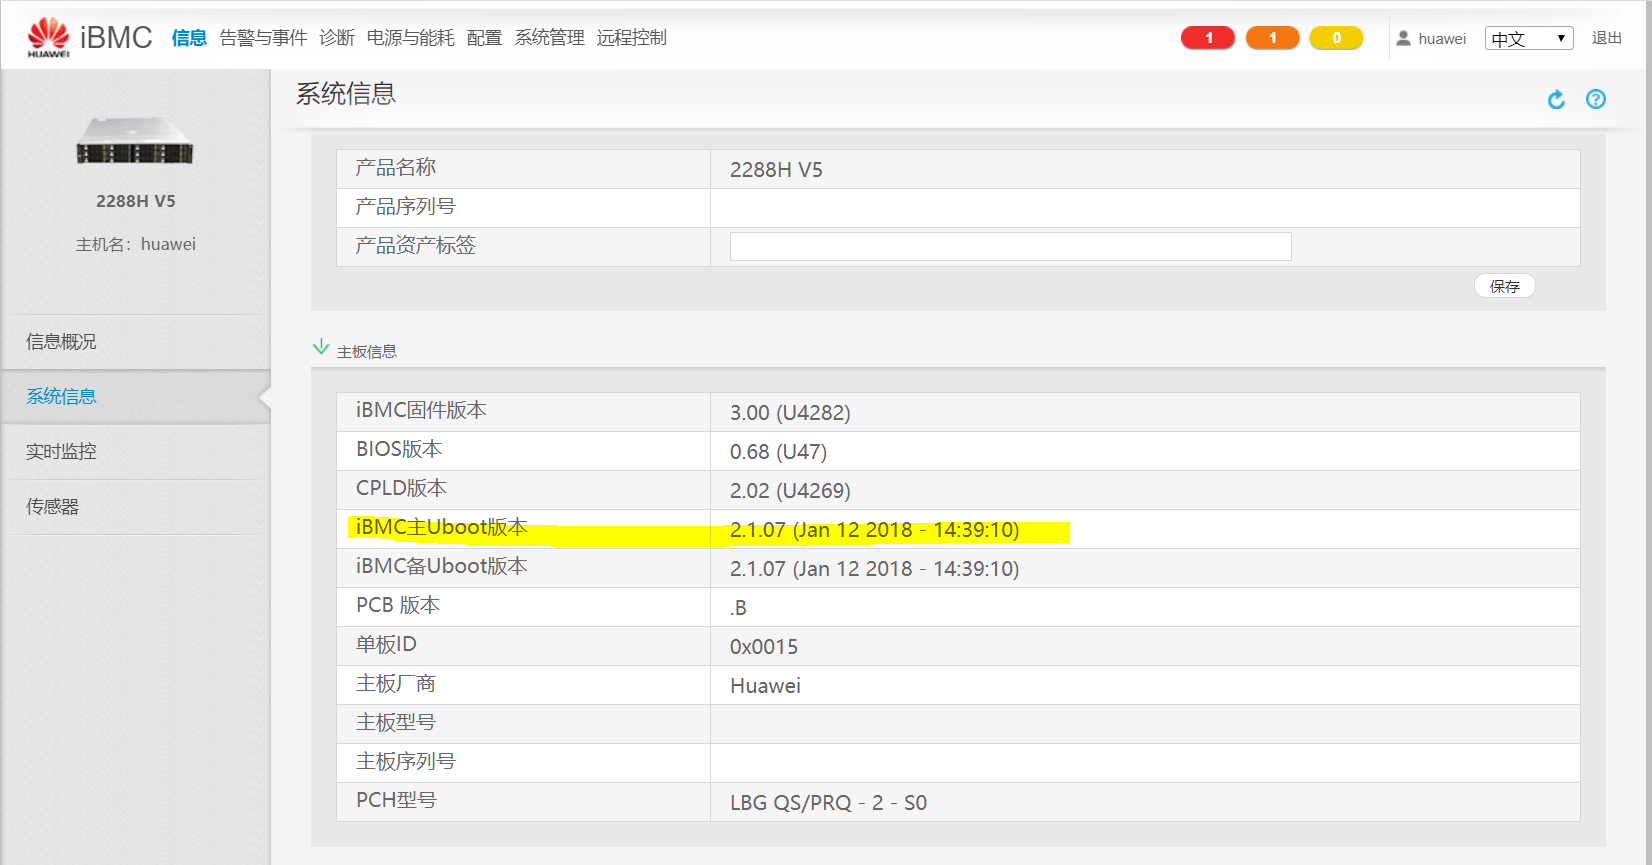
Task: Click the 产品资产标签 label
Action: point(416,245)
